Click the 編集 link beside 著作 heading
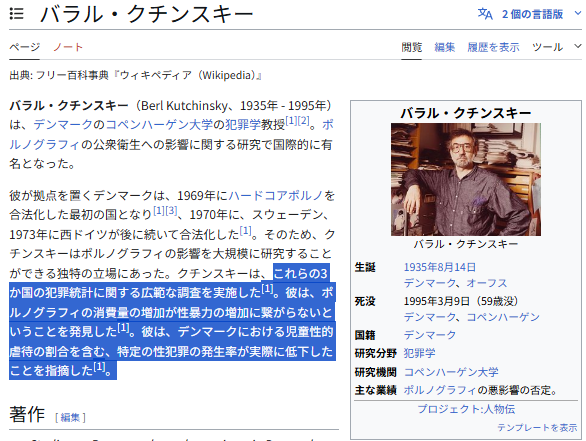Image resolution: width=586 pixels, height=441 pixels. pos(70,417)
